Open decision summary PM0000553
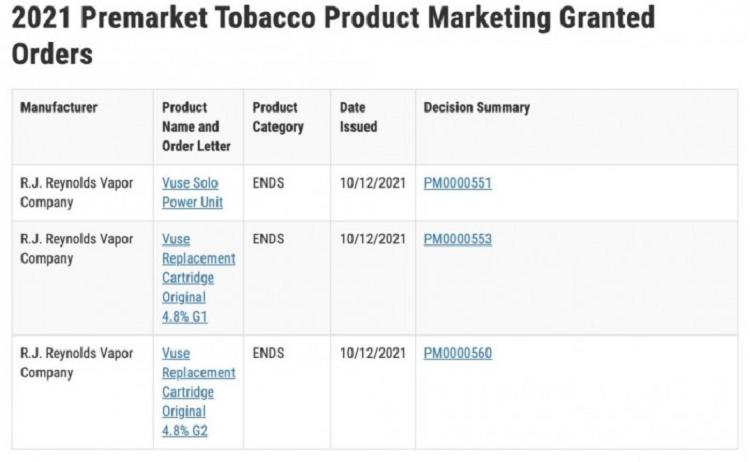The image size is (750, 462). 458,239
